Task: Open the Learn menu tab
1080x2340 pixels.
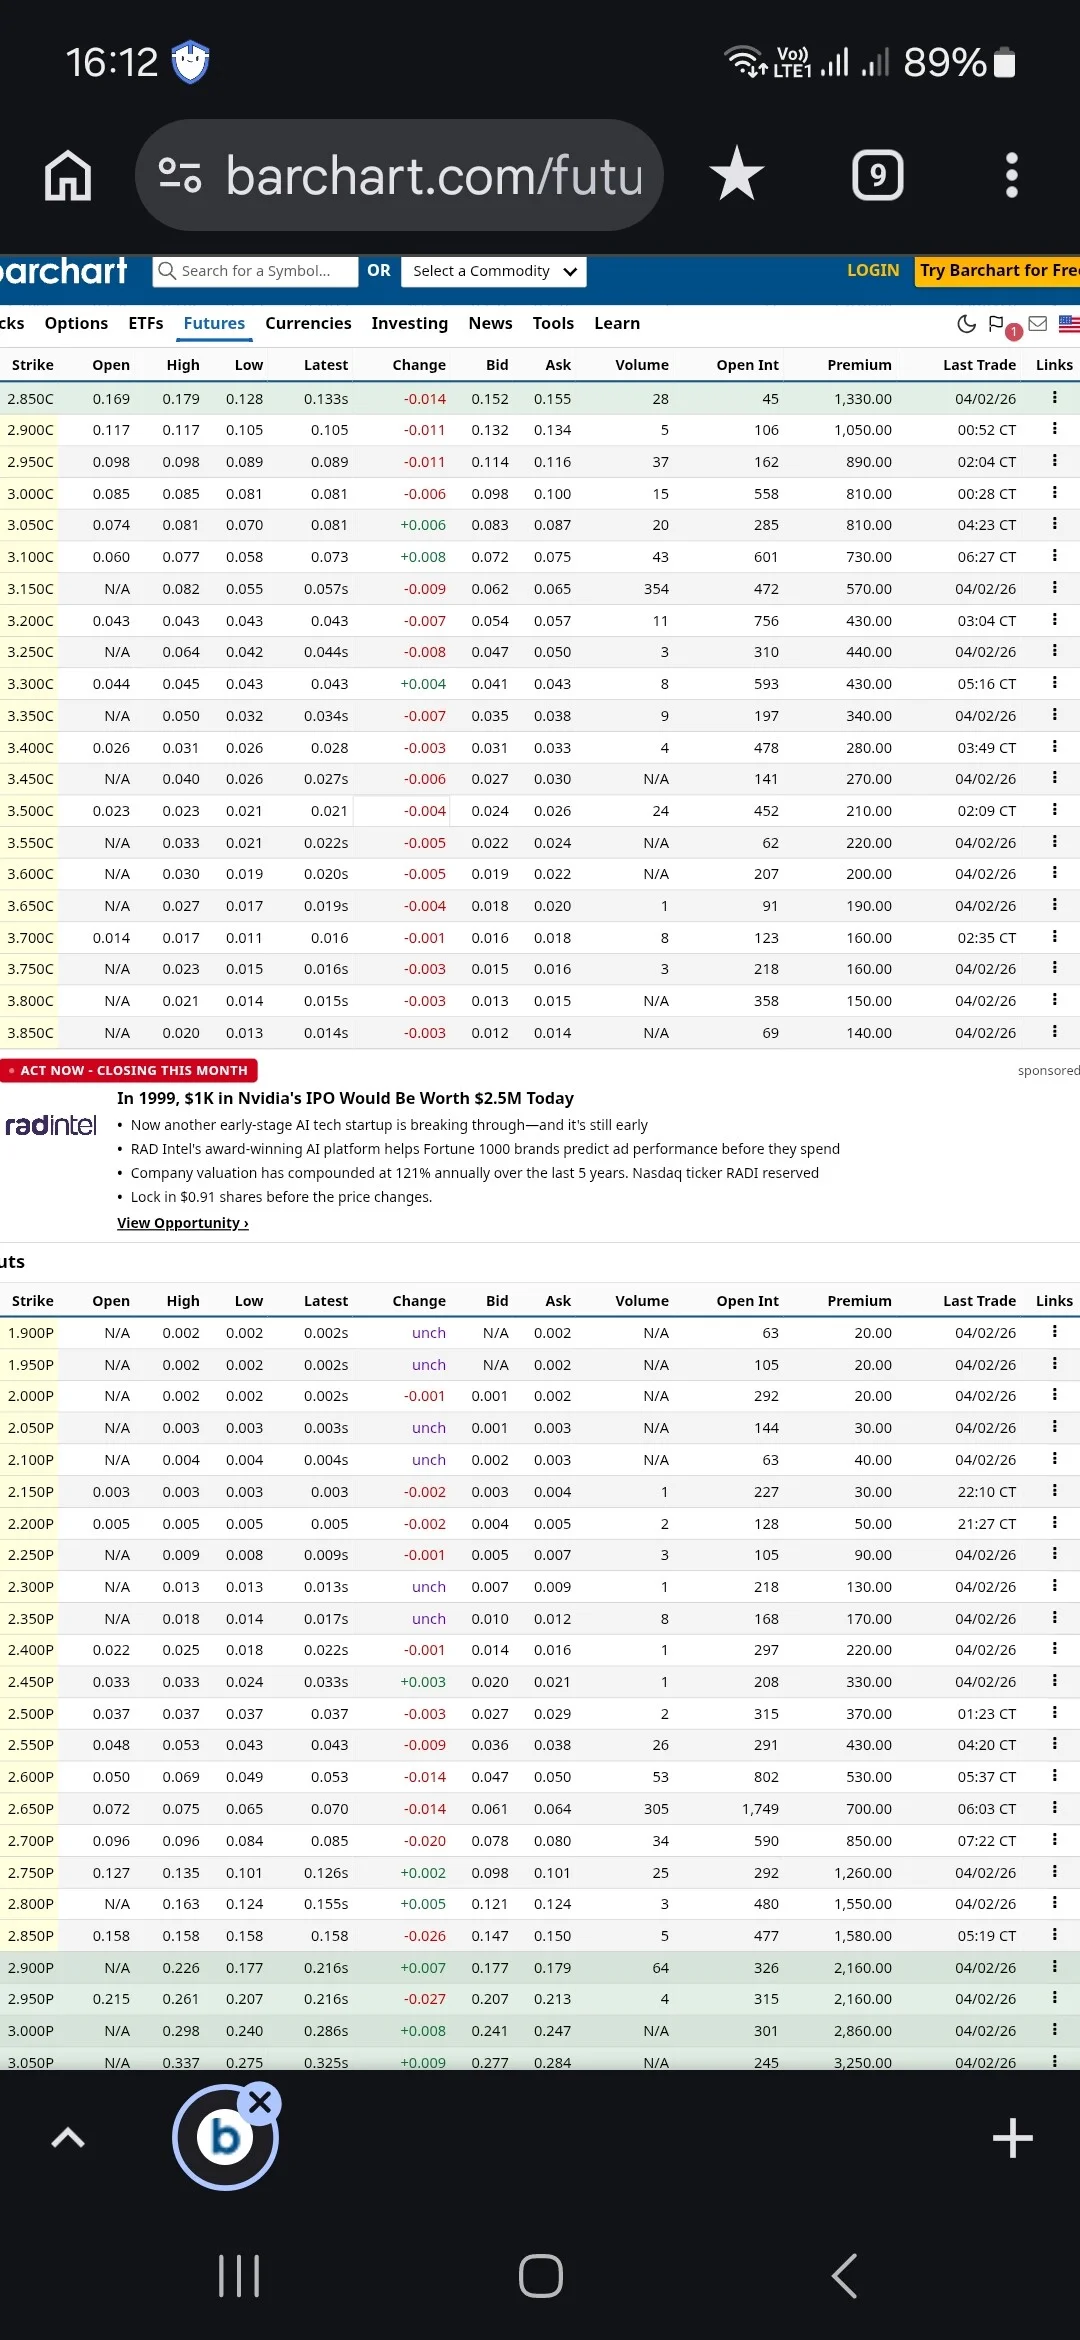Action: click(x=617, y=323)
